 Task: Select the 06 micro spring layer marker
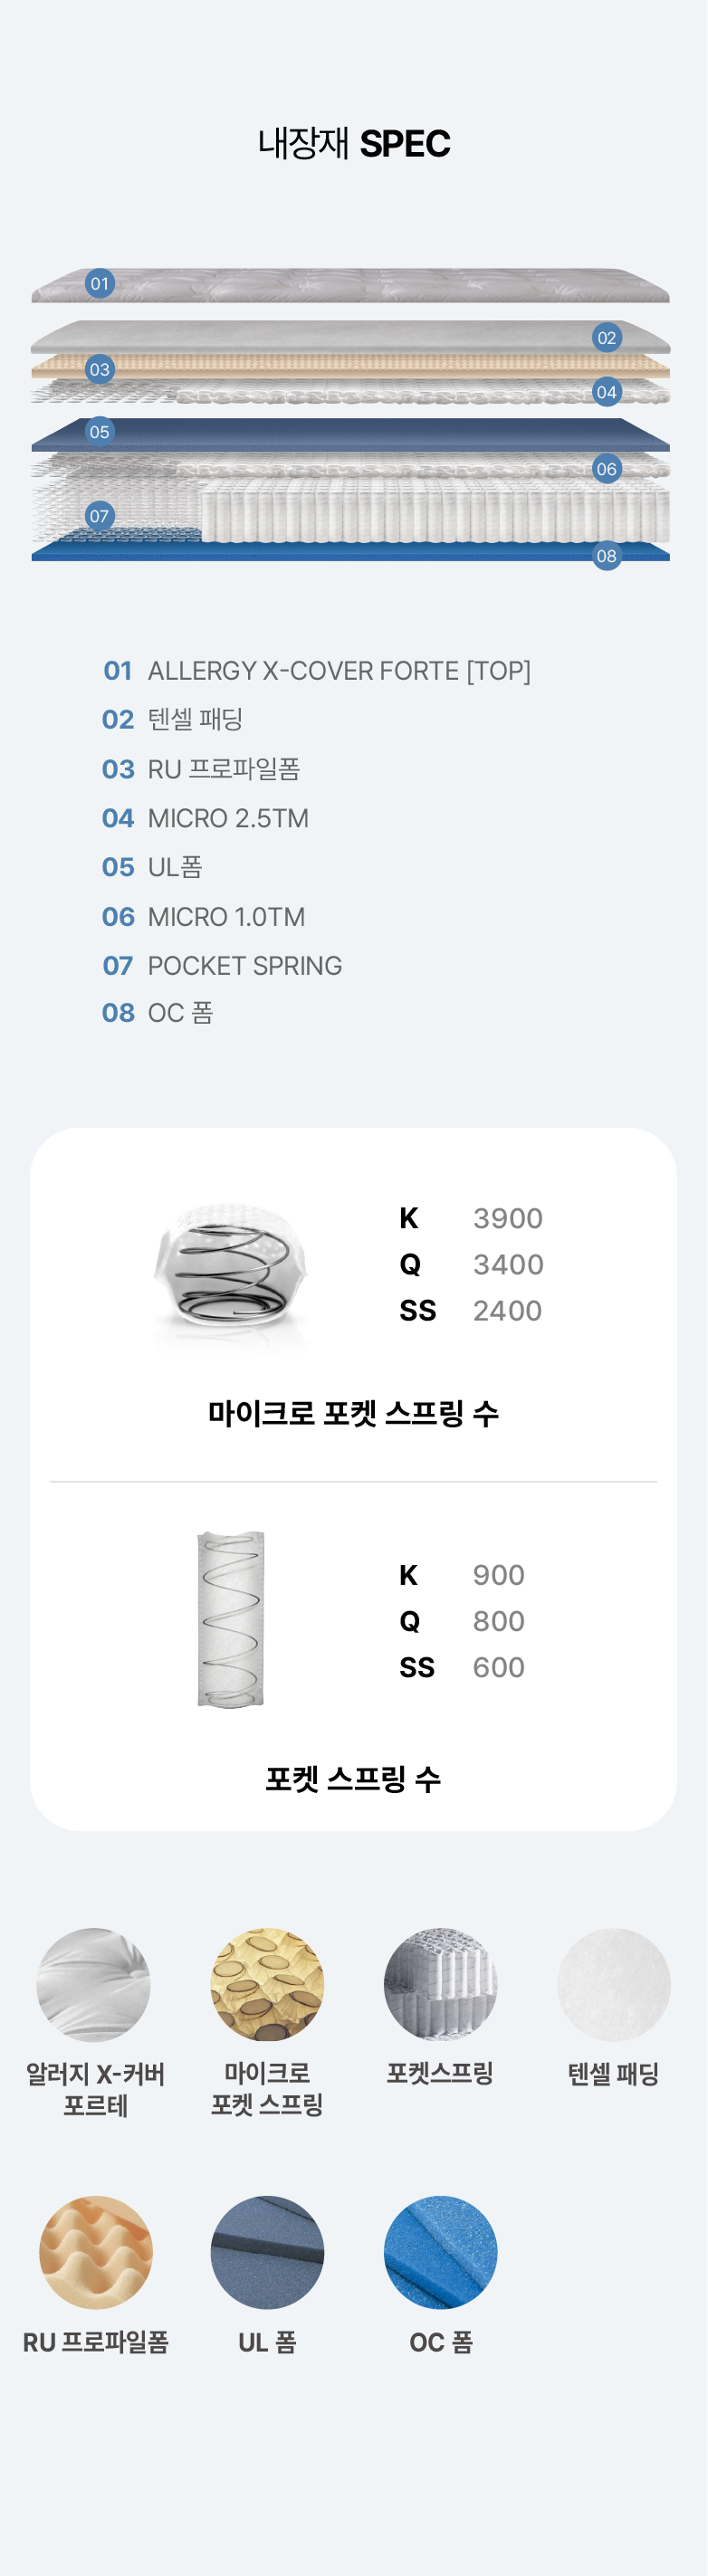[x=606, y=469]
